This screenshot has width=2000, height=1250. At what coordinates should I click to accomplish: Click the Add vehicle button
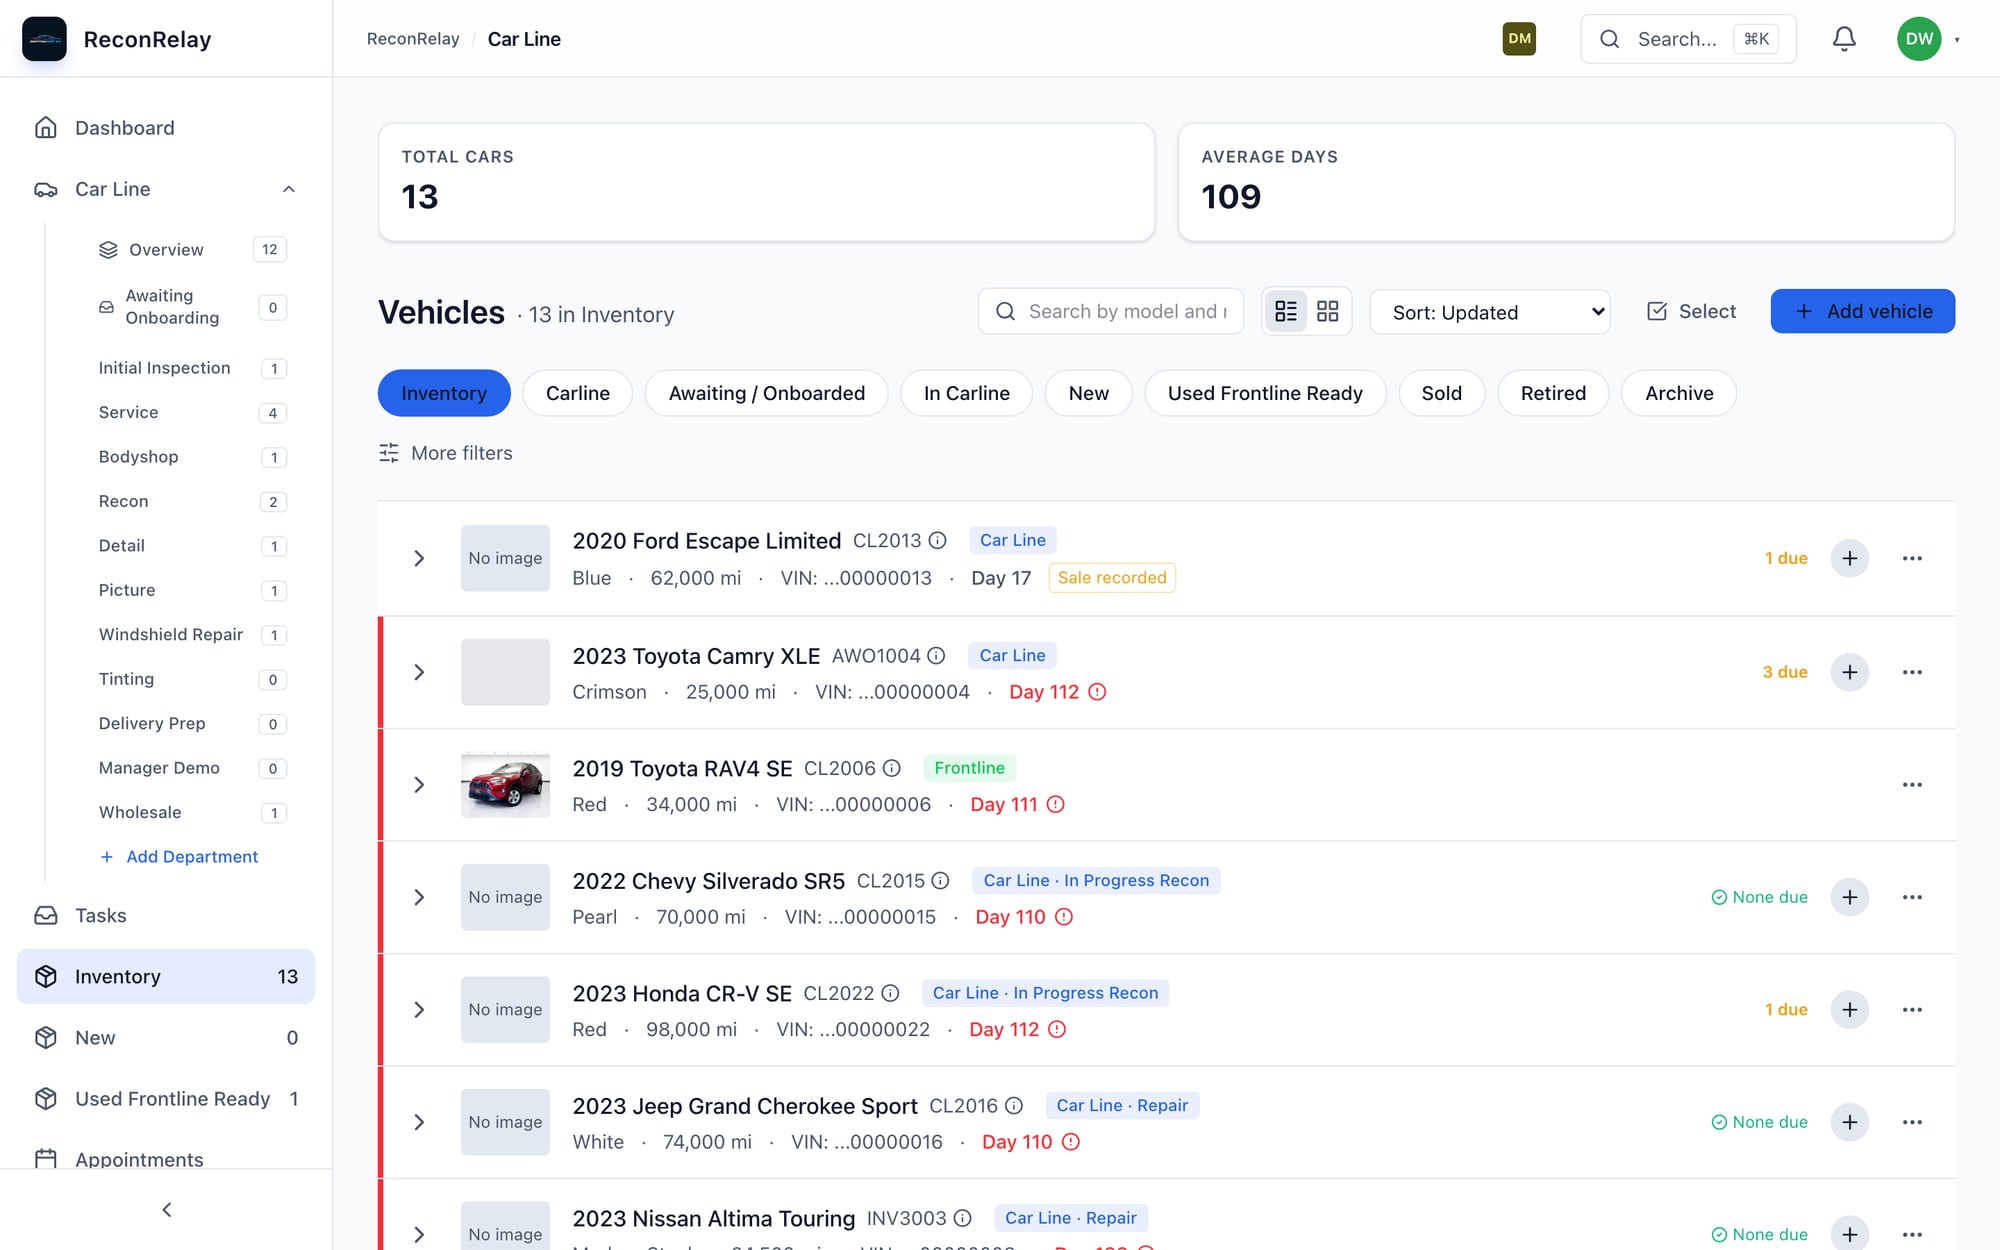[1862, 312]
